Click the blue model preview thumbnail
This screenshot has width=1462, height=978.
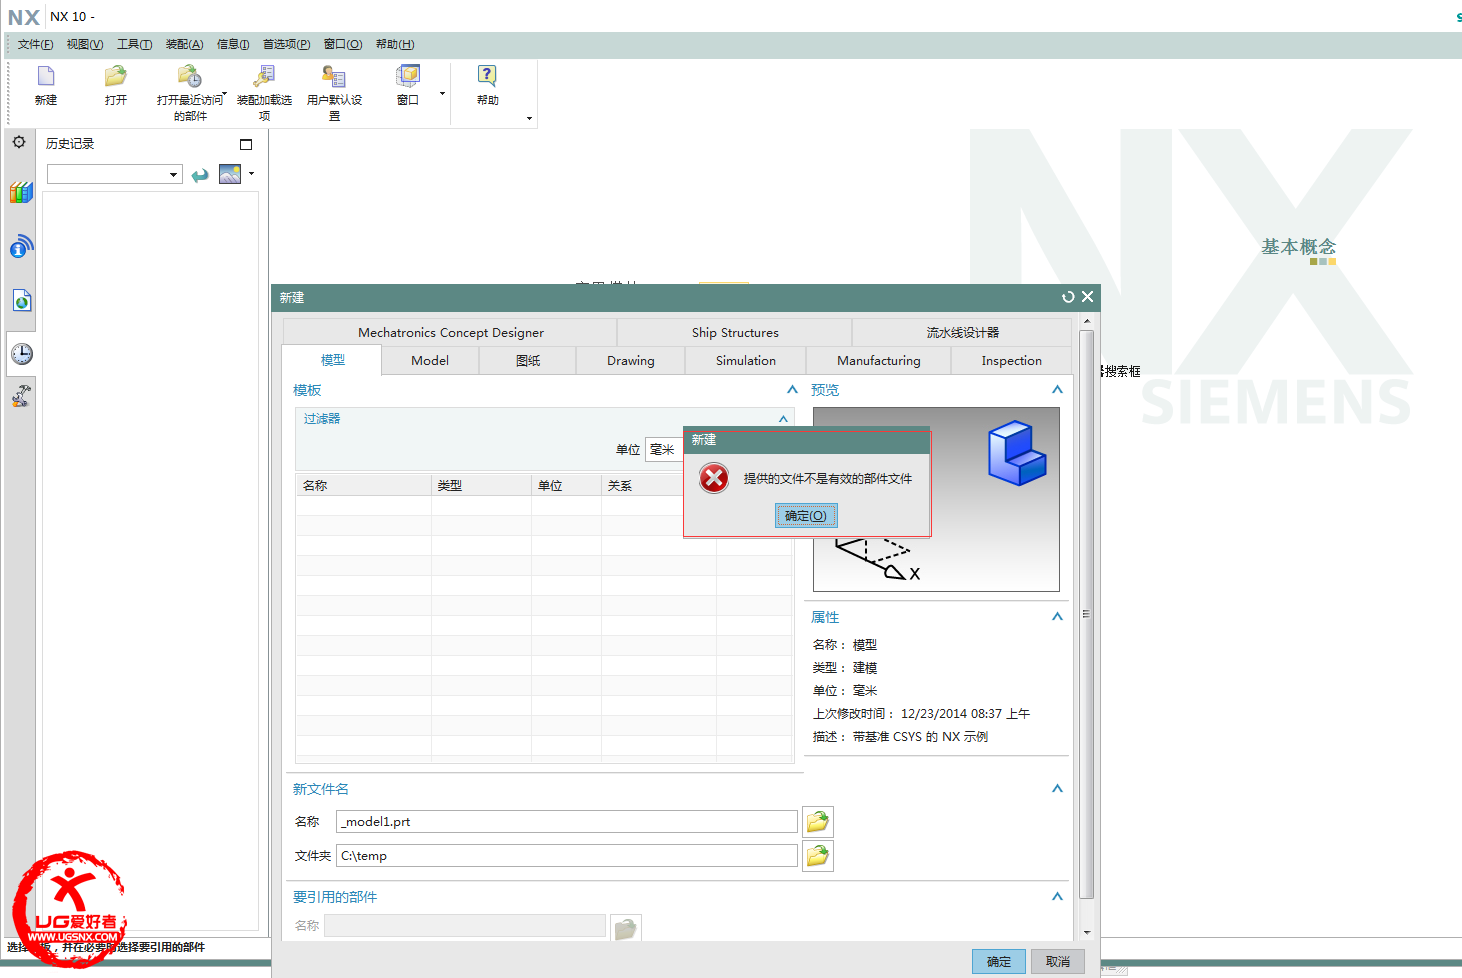pos(1016,453)
